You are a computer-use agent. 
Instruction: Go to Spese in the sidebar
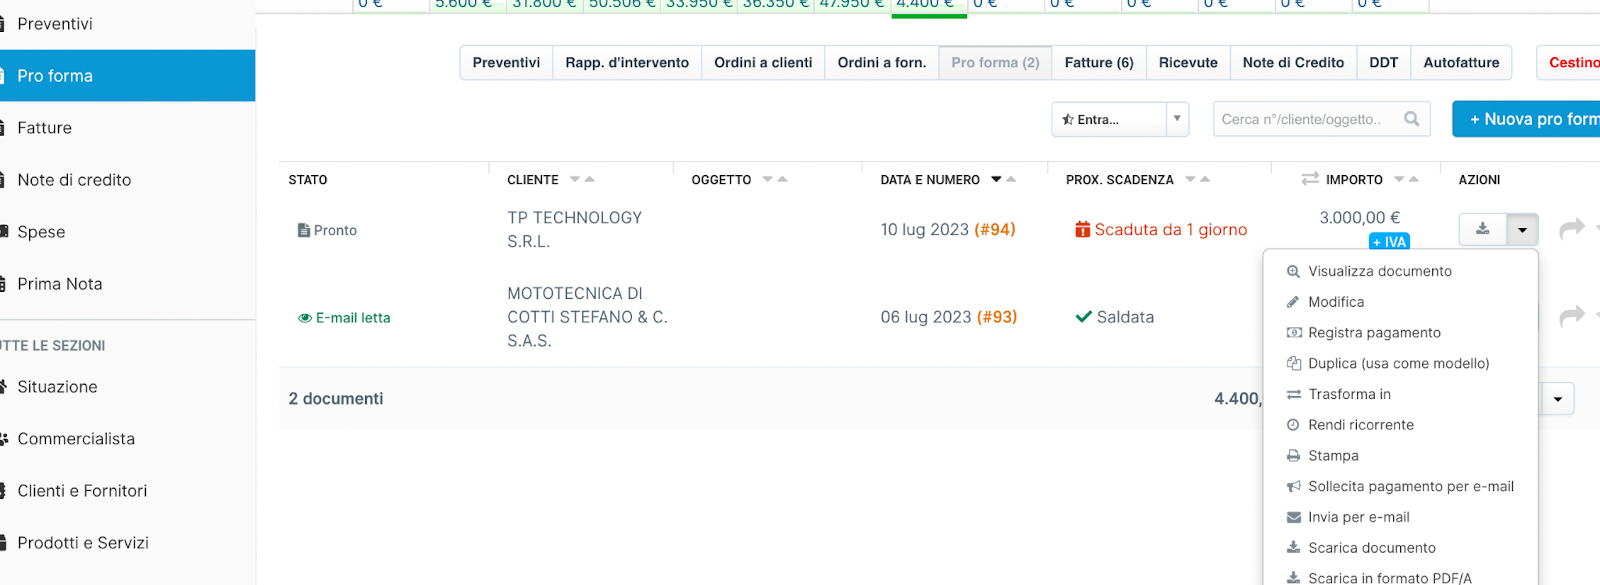click(x=41, y=232)
